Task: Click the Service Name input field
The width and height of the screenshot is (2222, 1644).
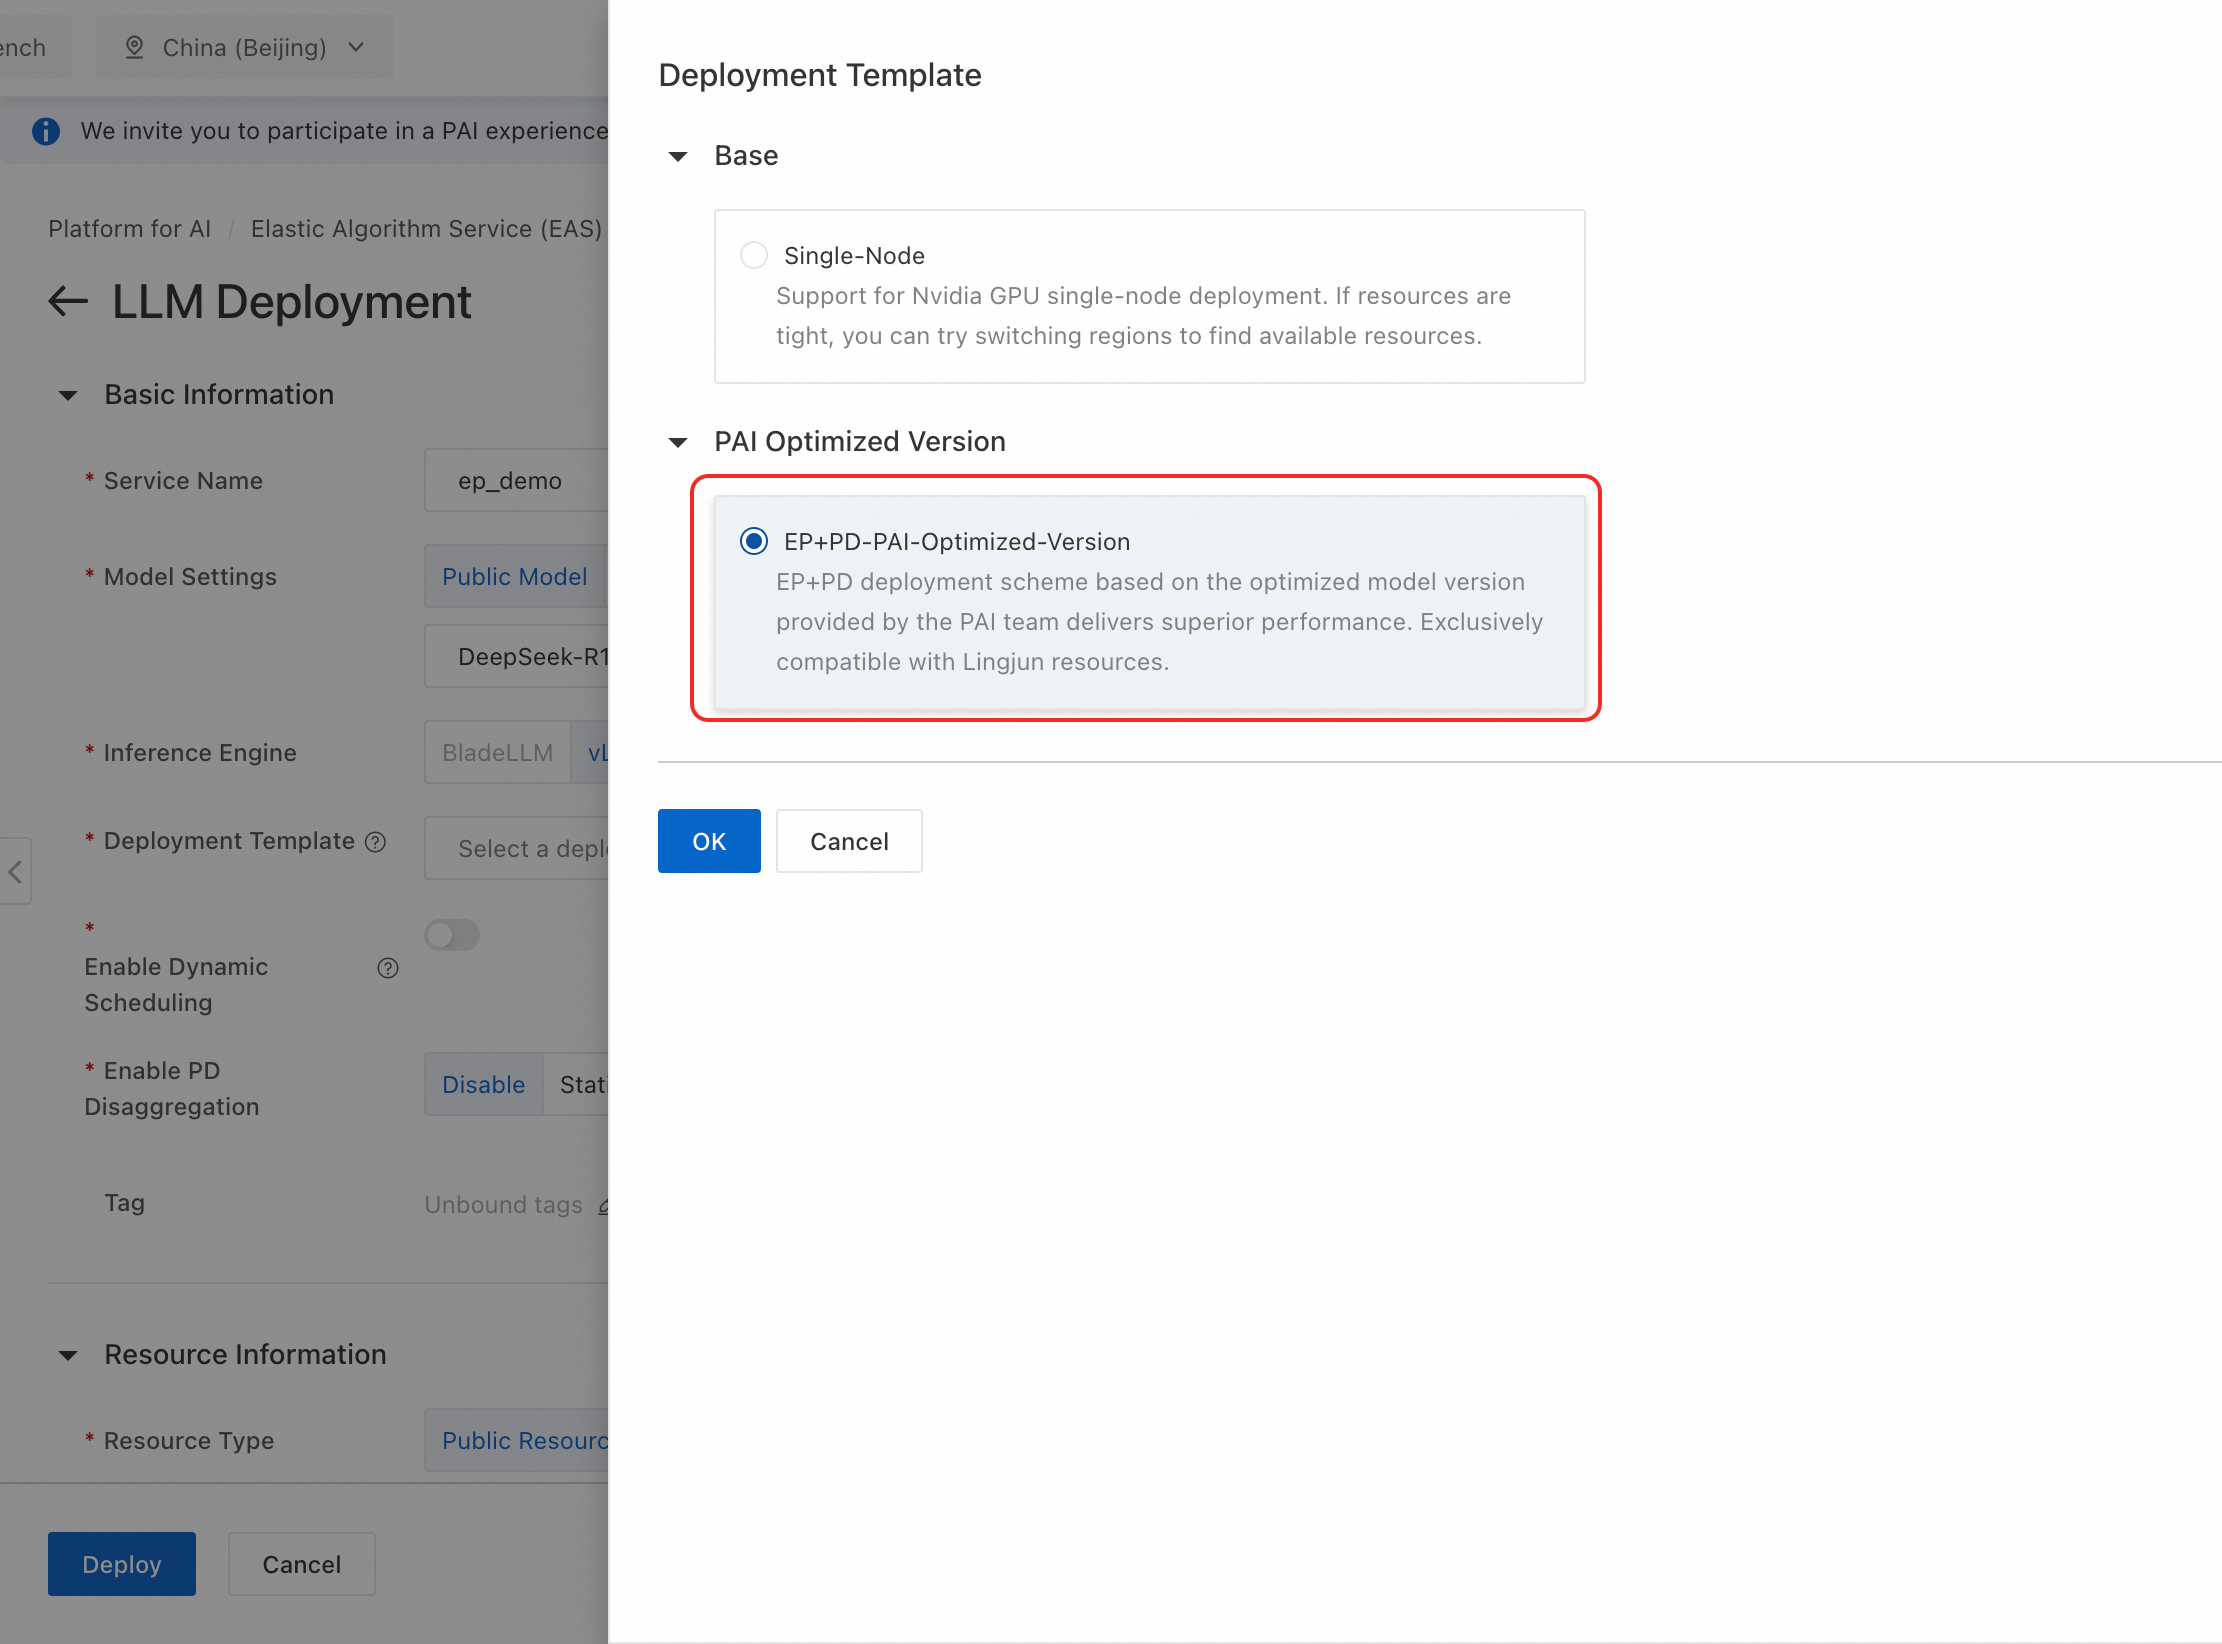Action: (x=515, y=481)
